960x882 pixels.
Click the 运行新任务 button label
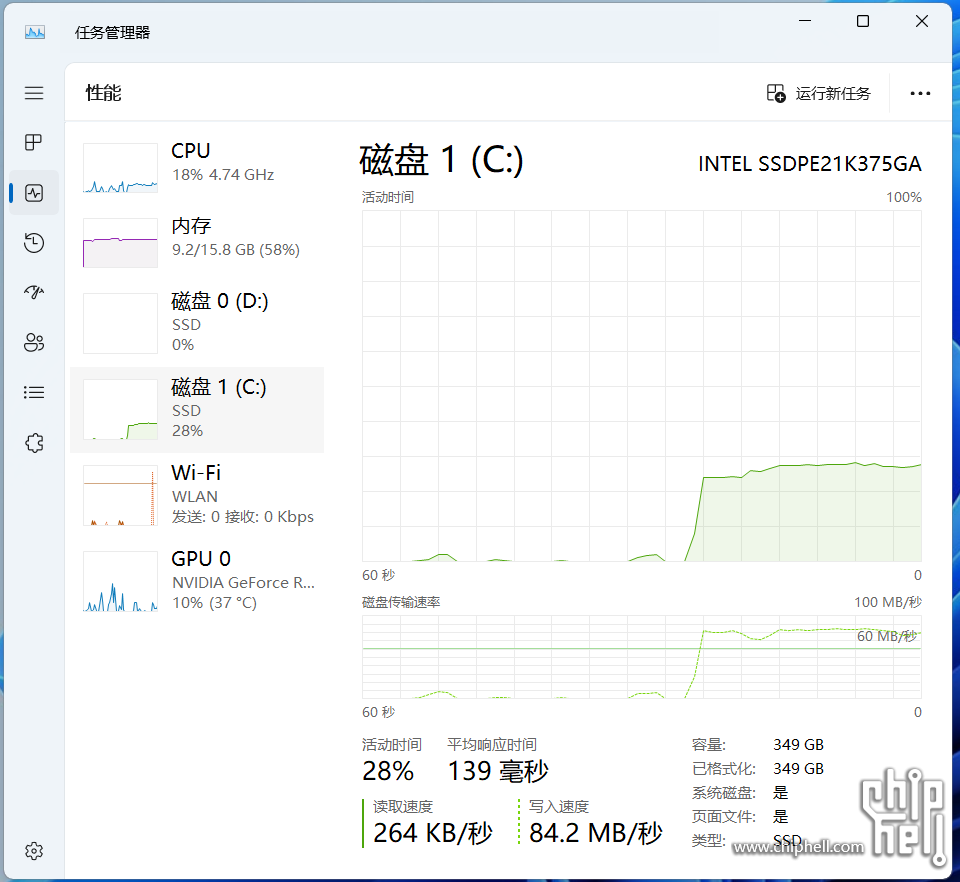[x=833, y=93]
